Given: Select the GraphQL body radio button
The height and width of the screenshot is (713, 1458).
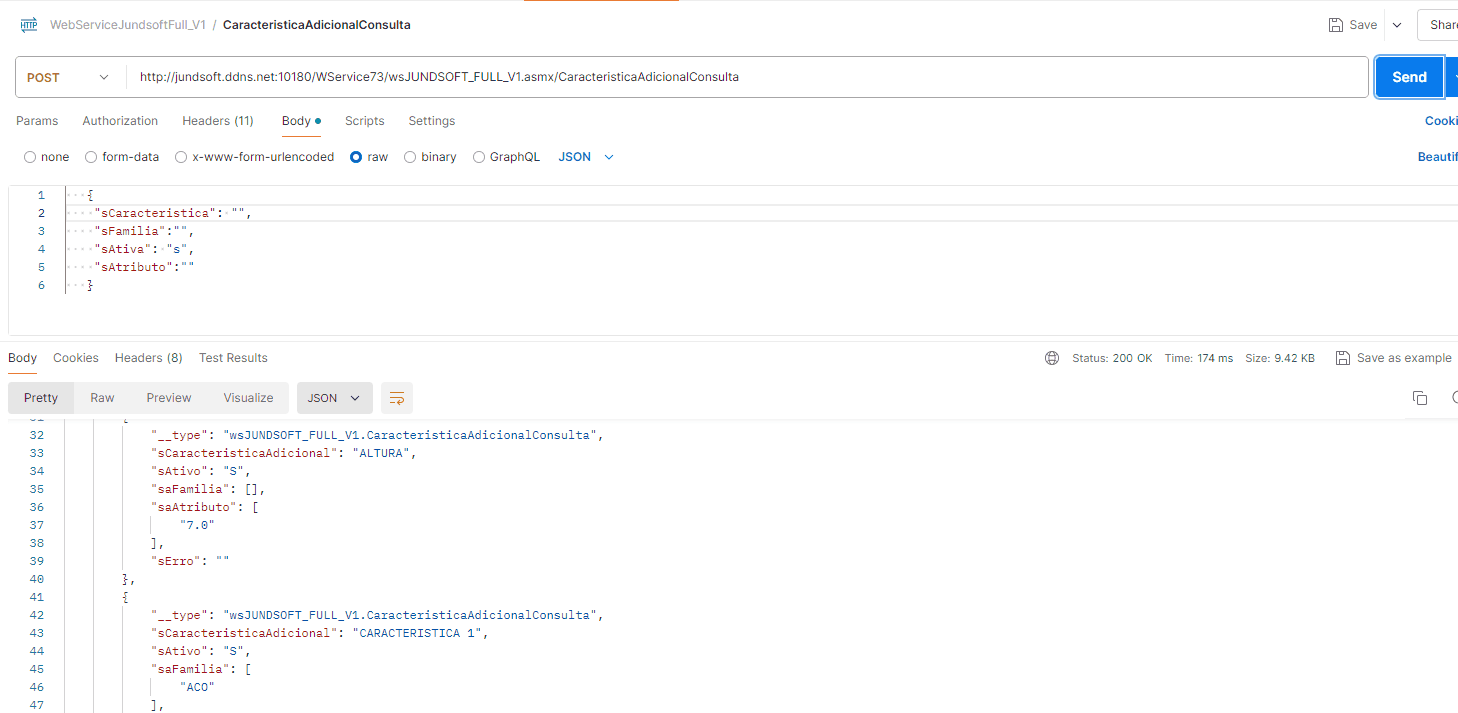Looking at the screenshot, I should (479, 157).
